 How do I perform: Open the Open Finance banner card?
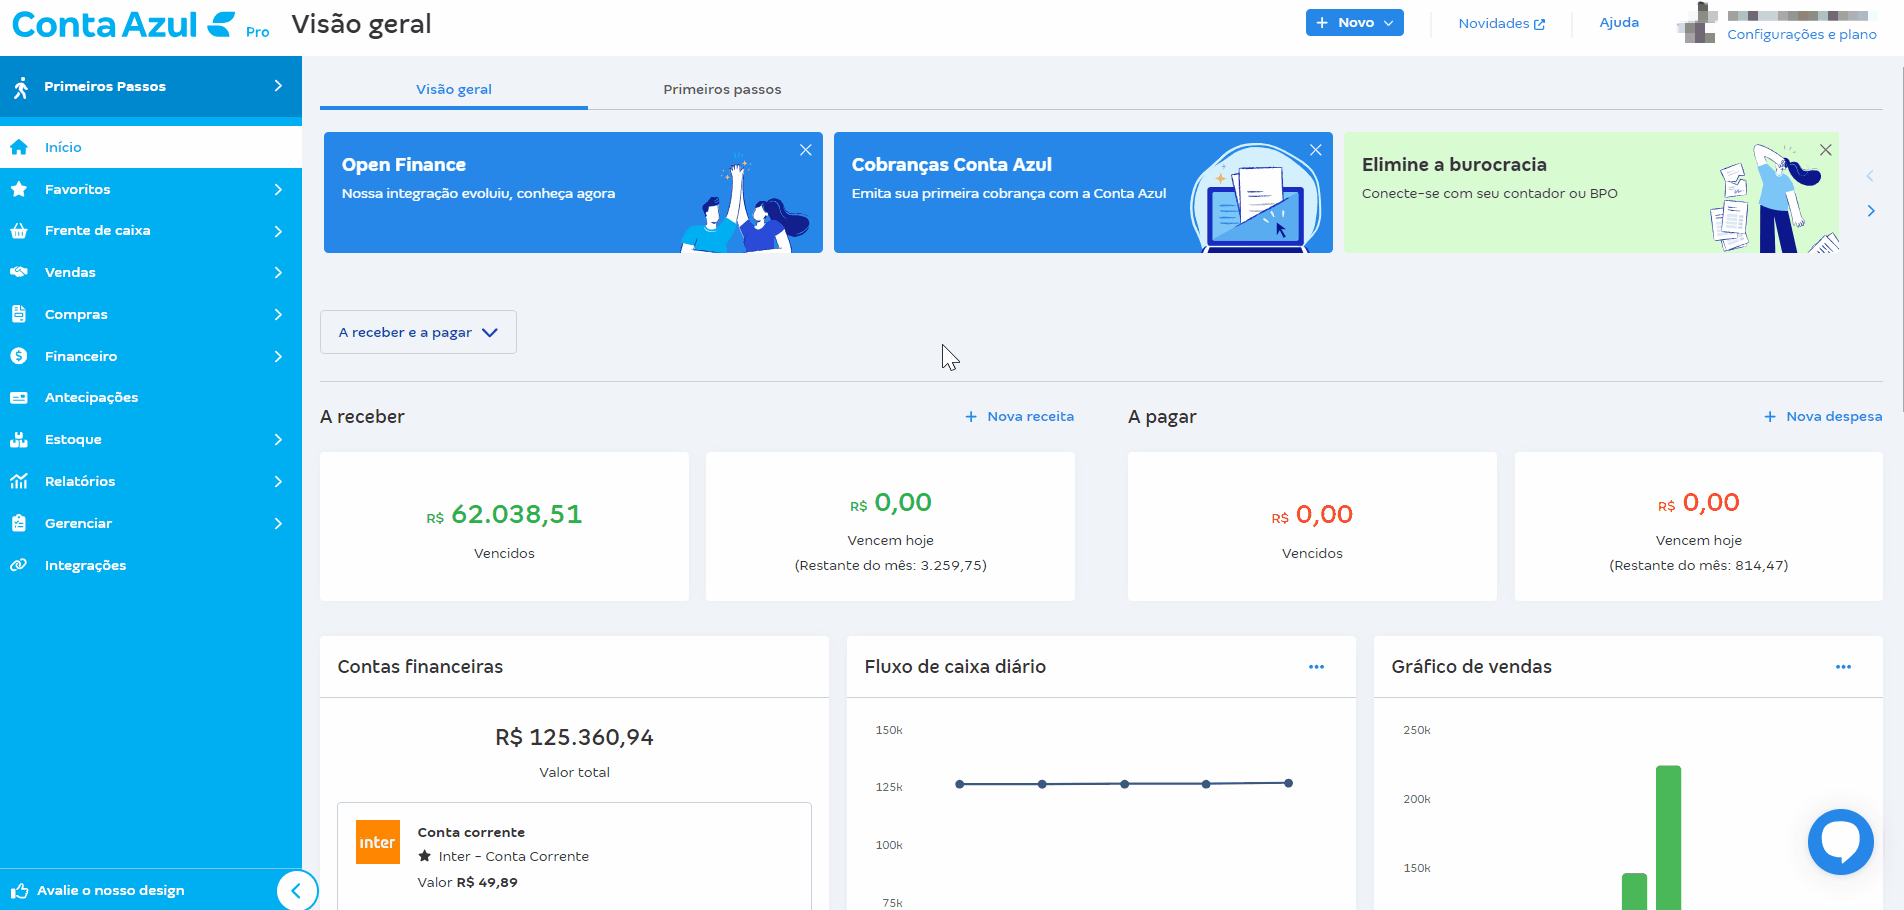pyautogui.click(x=573, y=192)
